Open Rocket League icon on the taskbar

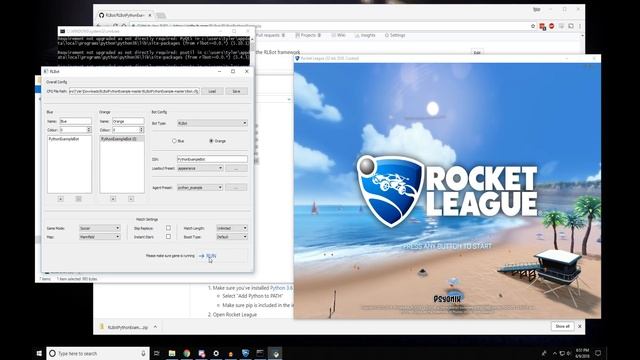[x=245, y=353]
